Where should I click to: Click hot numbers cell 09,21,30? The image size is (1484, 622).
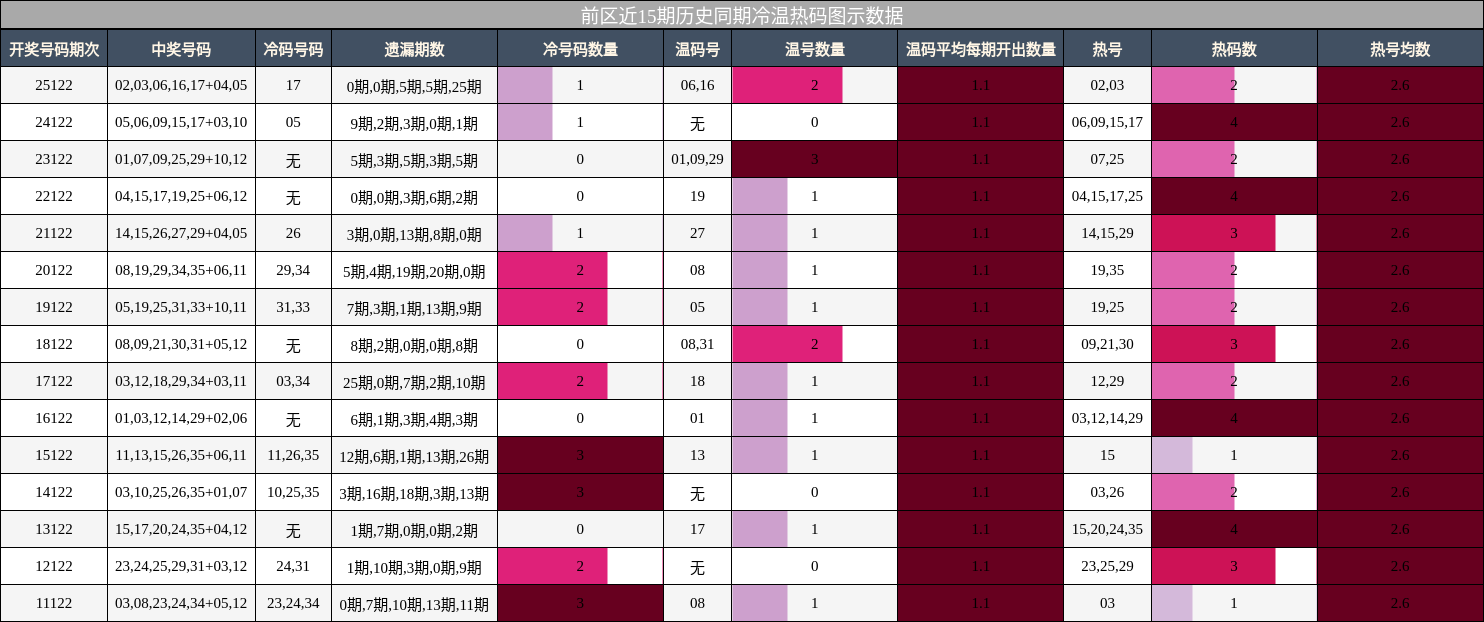pyautogui.click(x=1107, y=345)
